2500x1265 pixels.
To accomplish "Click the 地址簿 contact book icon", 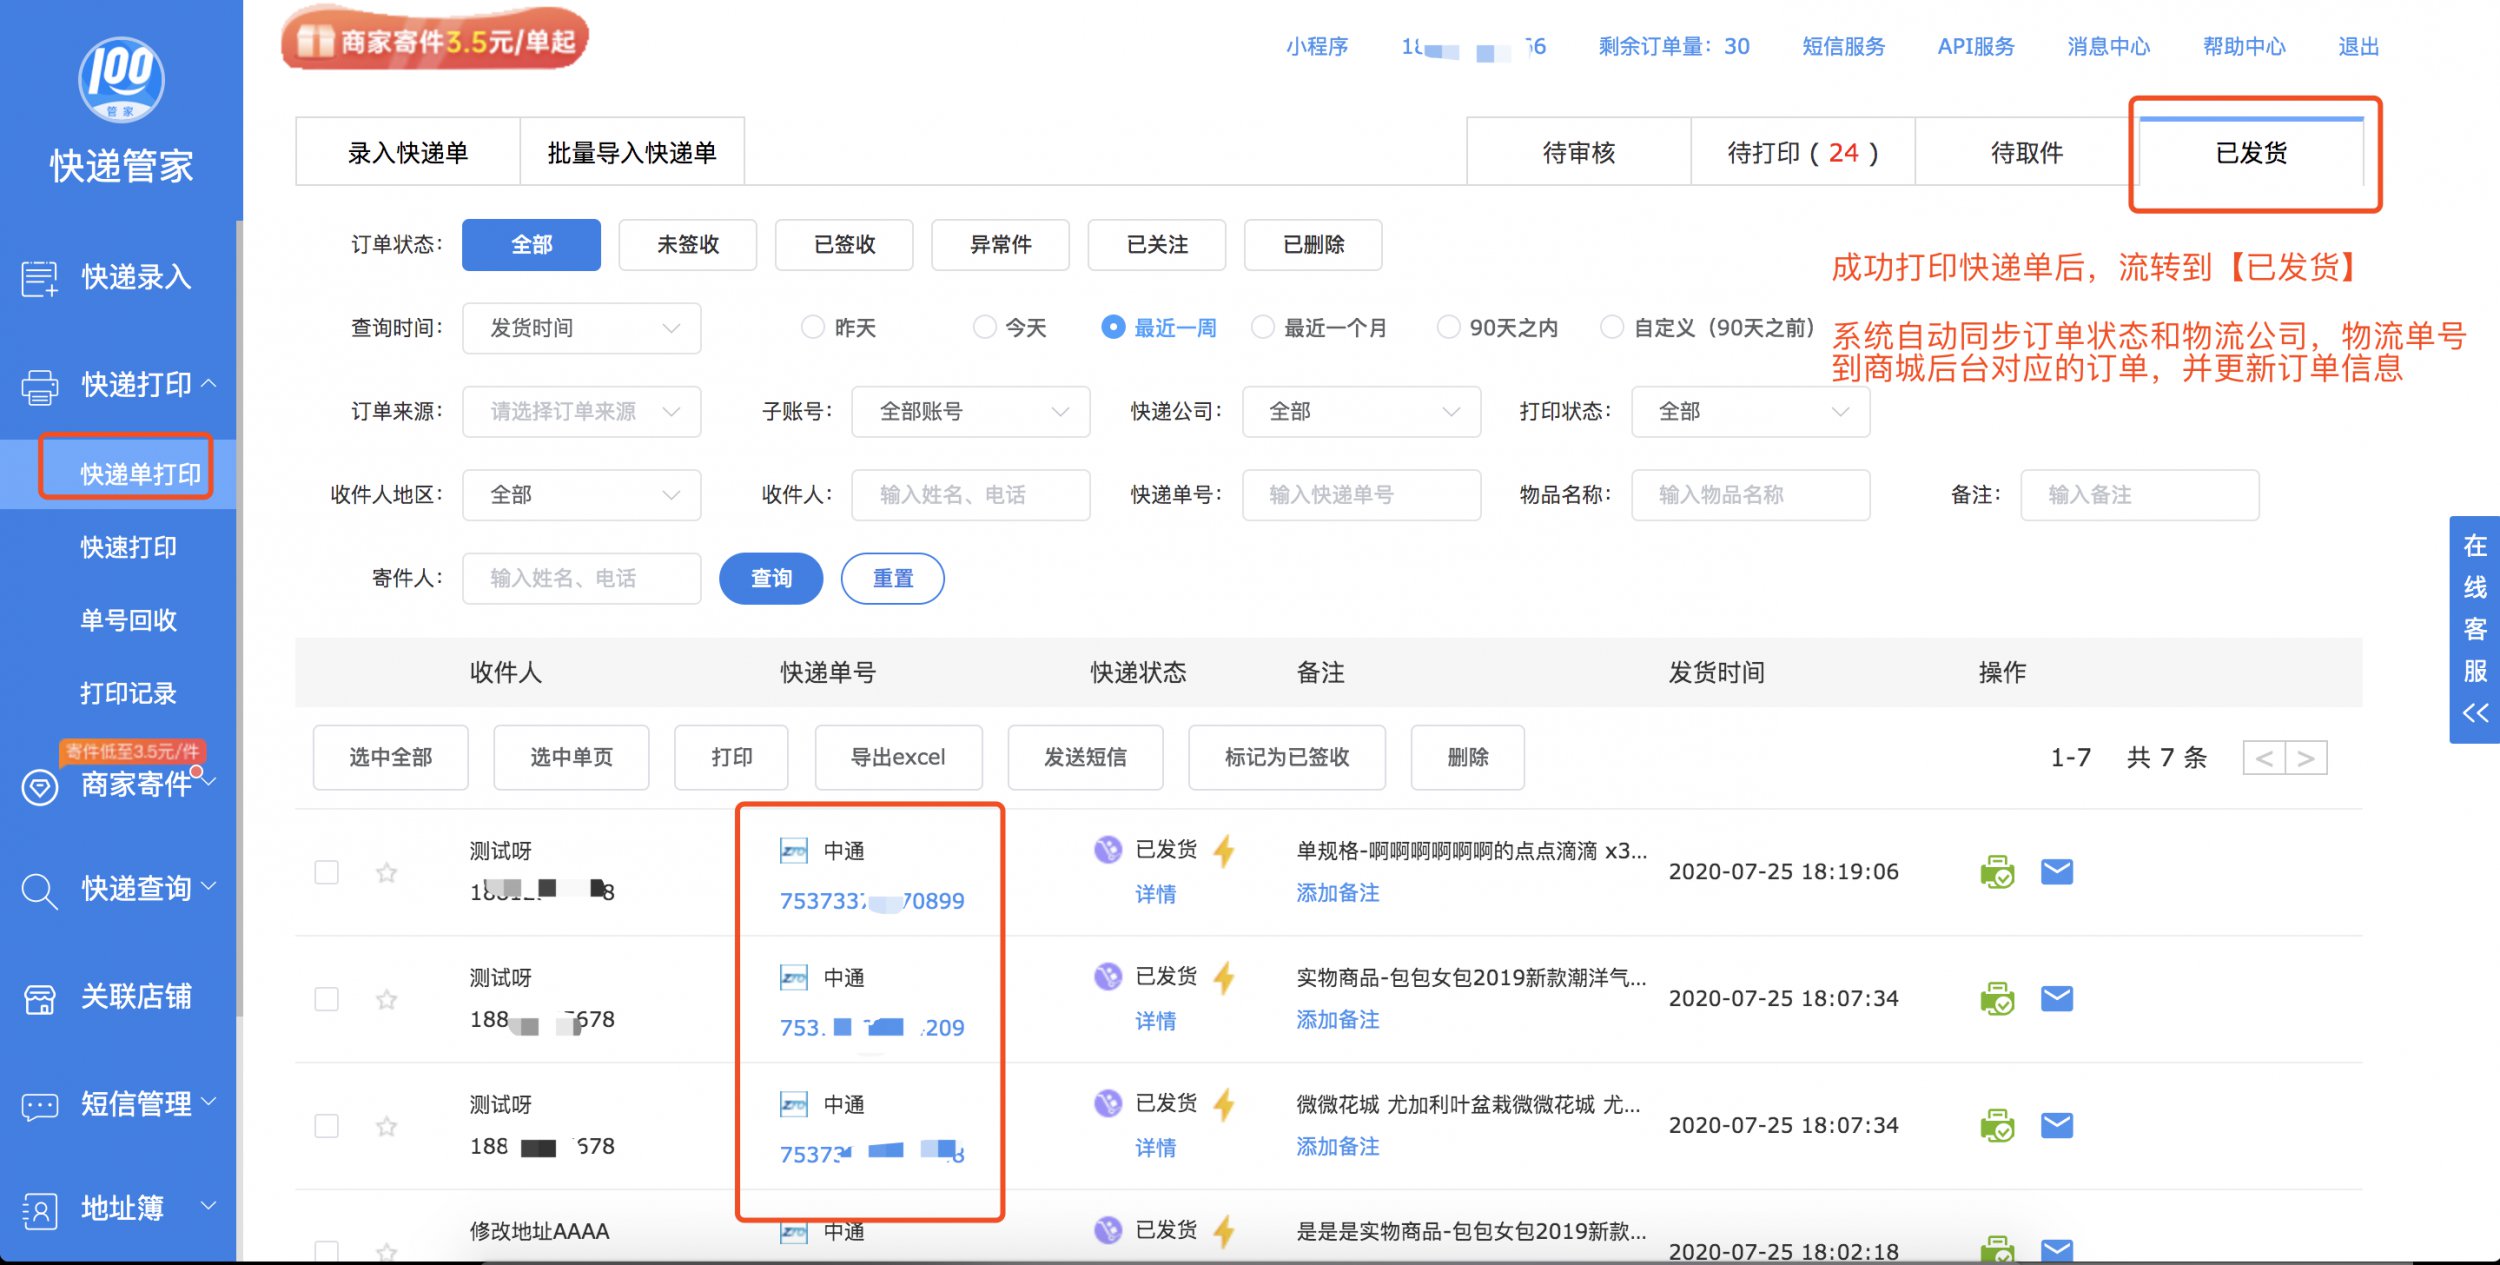I will coord(40,1210).
